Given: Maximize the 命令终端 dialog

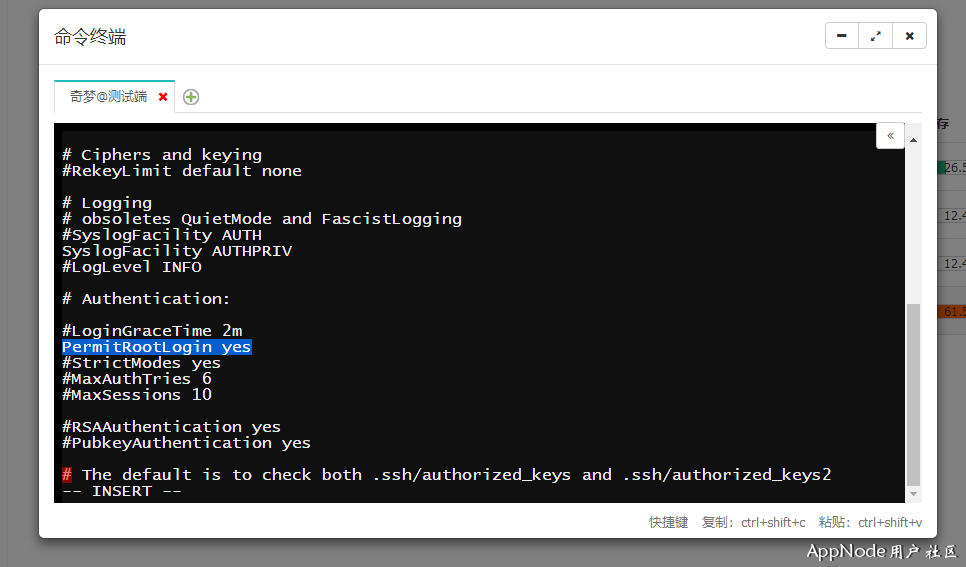Looking at the screenshot, I should coord(876,36).
